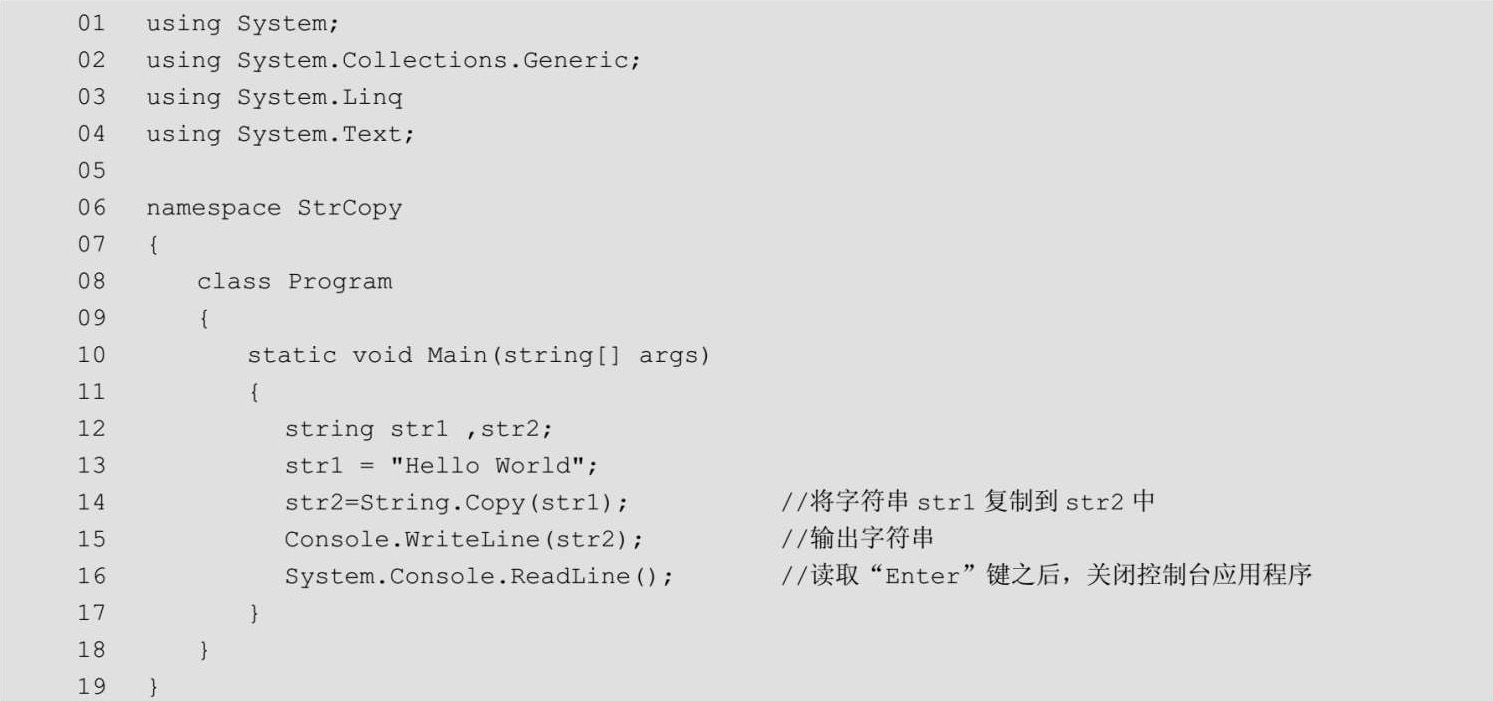Click the closing brace on line 17

pyautogui.click(x=254, y=613)
